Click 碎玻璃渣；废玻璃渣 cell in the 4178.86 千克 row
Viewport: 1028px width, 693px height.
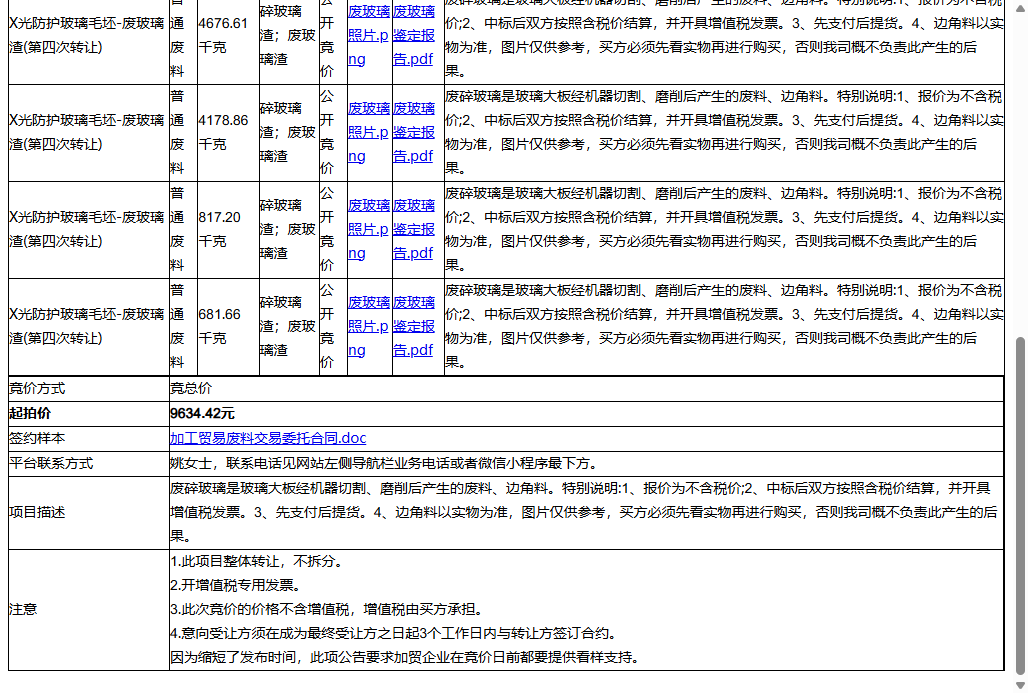tap(288, 132)
